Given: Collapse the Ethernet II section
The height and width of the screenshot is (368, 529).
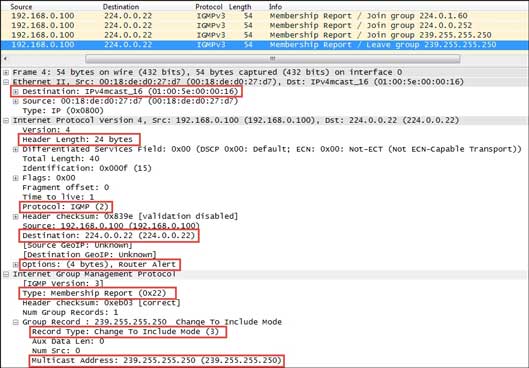Looking at the screenshot, I should tap(6, 82).
